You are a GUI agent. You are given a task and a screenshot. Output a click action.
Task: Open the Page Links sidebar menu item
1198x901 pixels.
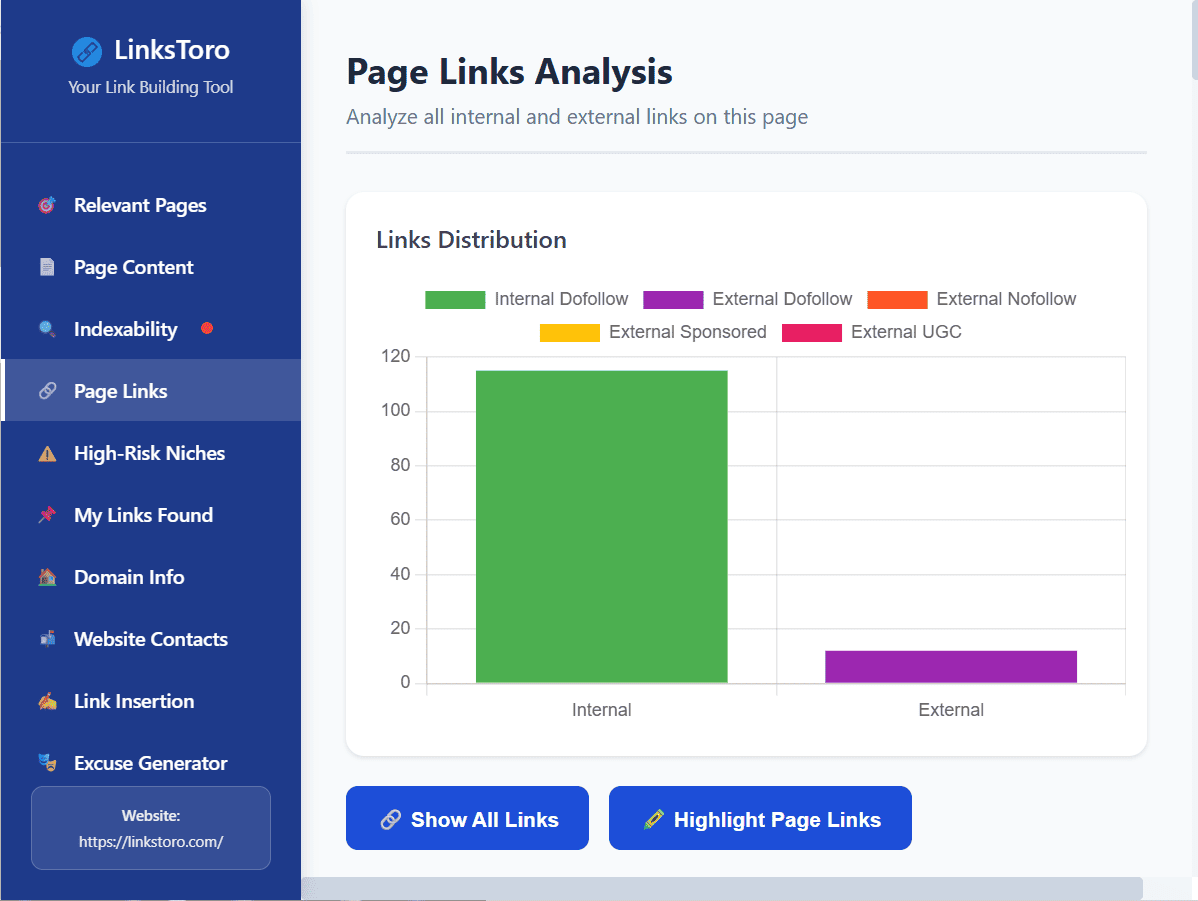(120, 391)
